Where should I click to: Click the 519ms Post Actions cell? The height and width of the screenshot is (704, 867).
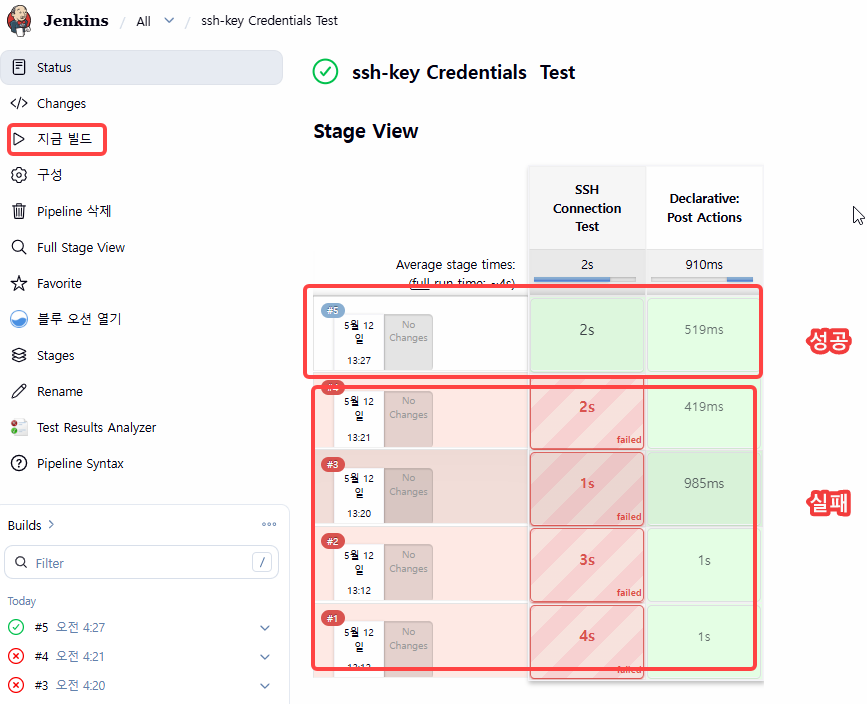coord(704,335)
